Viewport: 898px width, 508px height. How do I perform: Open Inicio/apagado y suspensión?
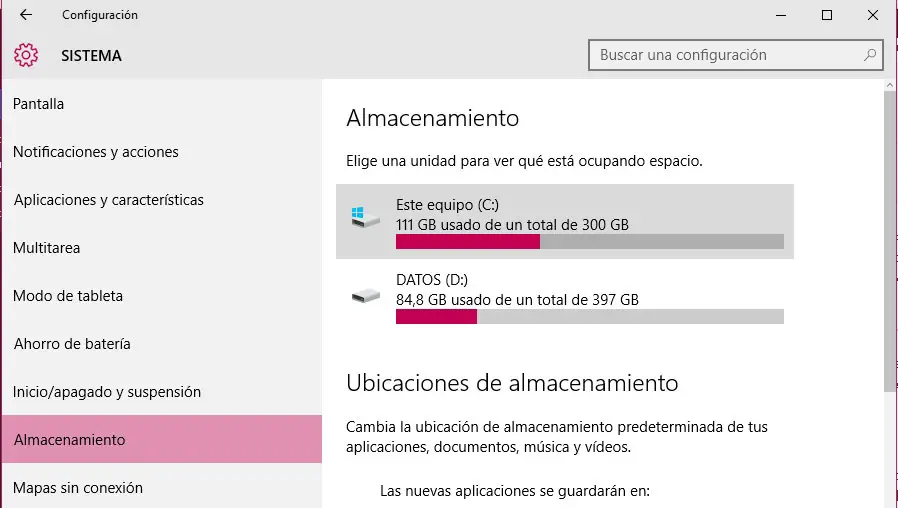tap(107, 392)
